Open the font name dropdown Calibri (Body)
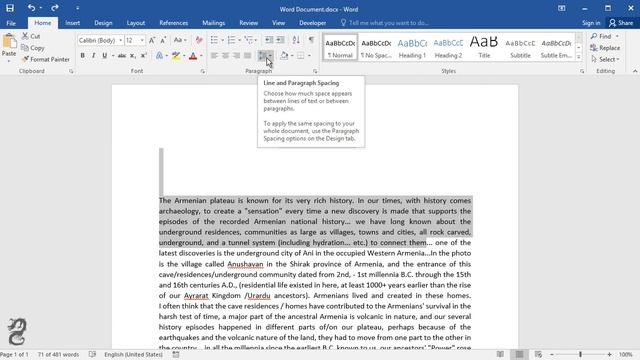 [121, 40]
